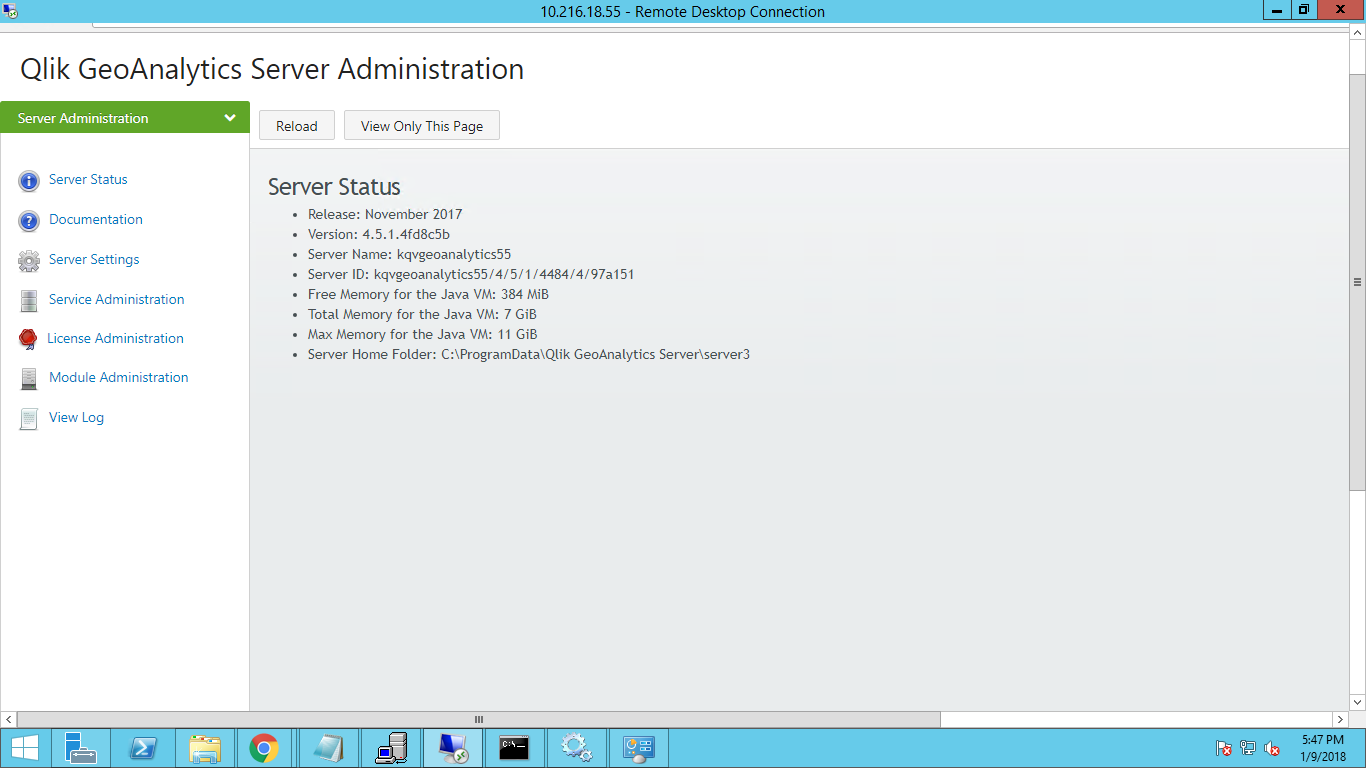
Task: Click the 'Server Home Folder' path line
Action: coord(529,354)
